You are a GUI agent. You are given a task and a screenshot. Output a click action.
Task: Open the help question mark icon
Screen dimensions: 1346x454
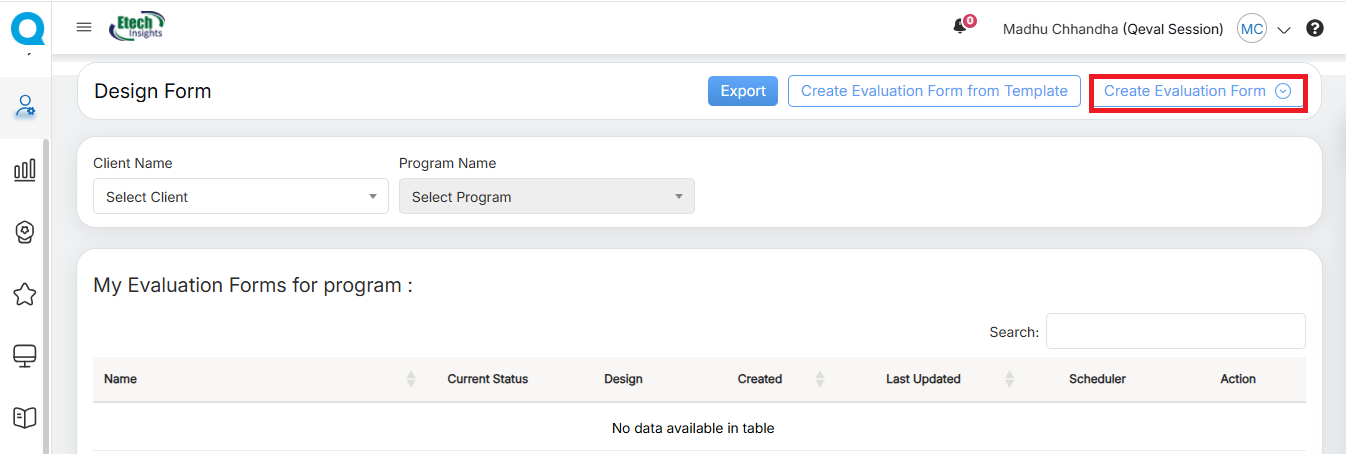pyautogui.click(x=1315, y=29)
